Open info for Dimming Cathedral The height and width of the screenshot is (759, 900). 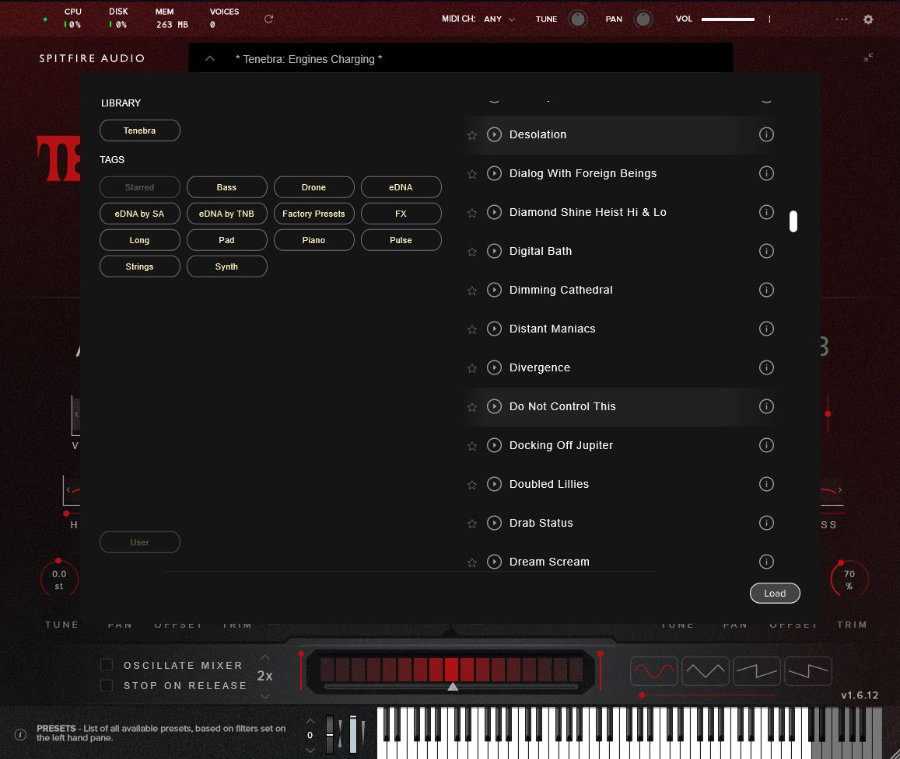pos(766,290)
